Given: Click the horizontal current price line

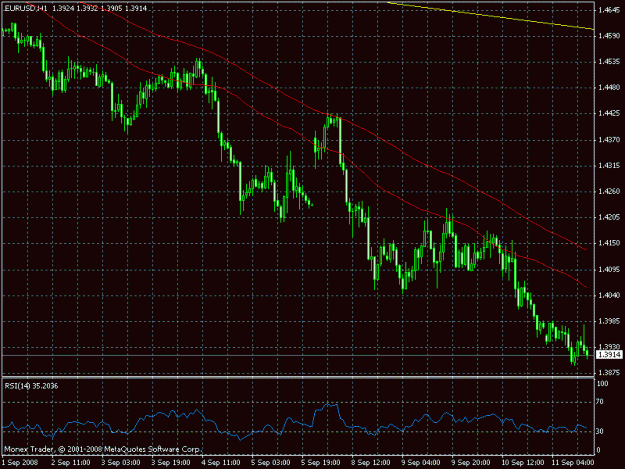Looking at the screenshot, I should (x=298, y=355).
